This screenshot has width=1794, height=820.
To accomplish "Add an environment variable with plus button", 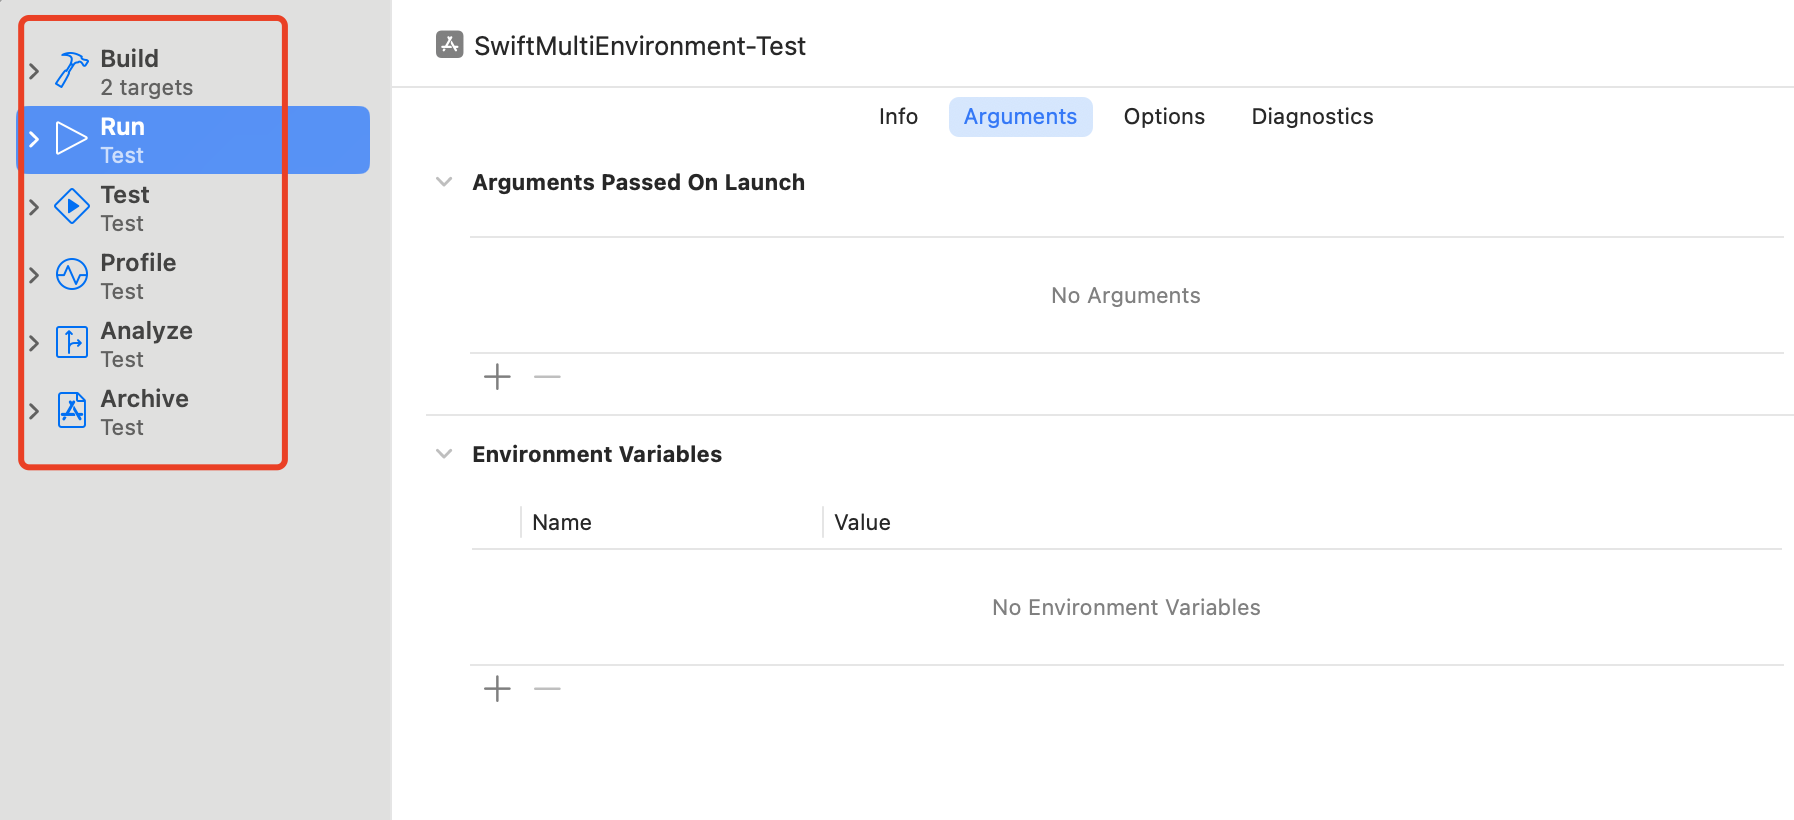I will (497, 689).
